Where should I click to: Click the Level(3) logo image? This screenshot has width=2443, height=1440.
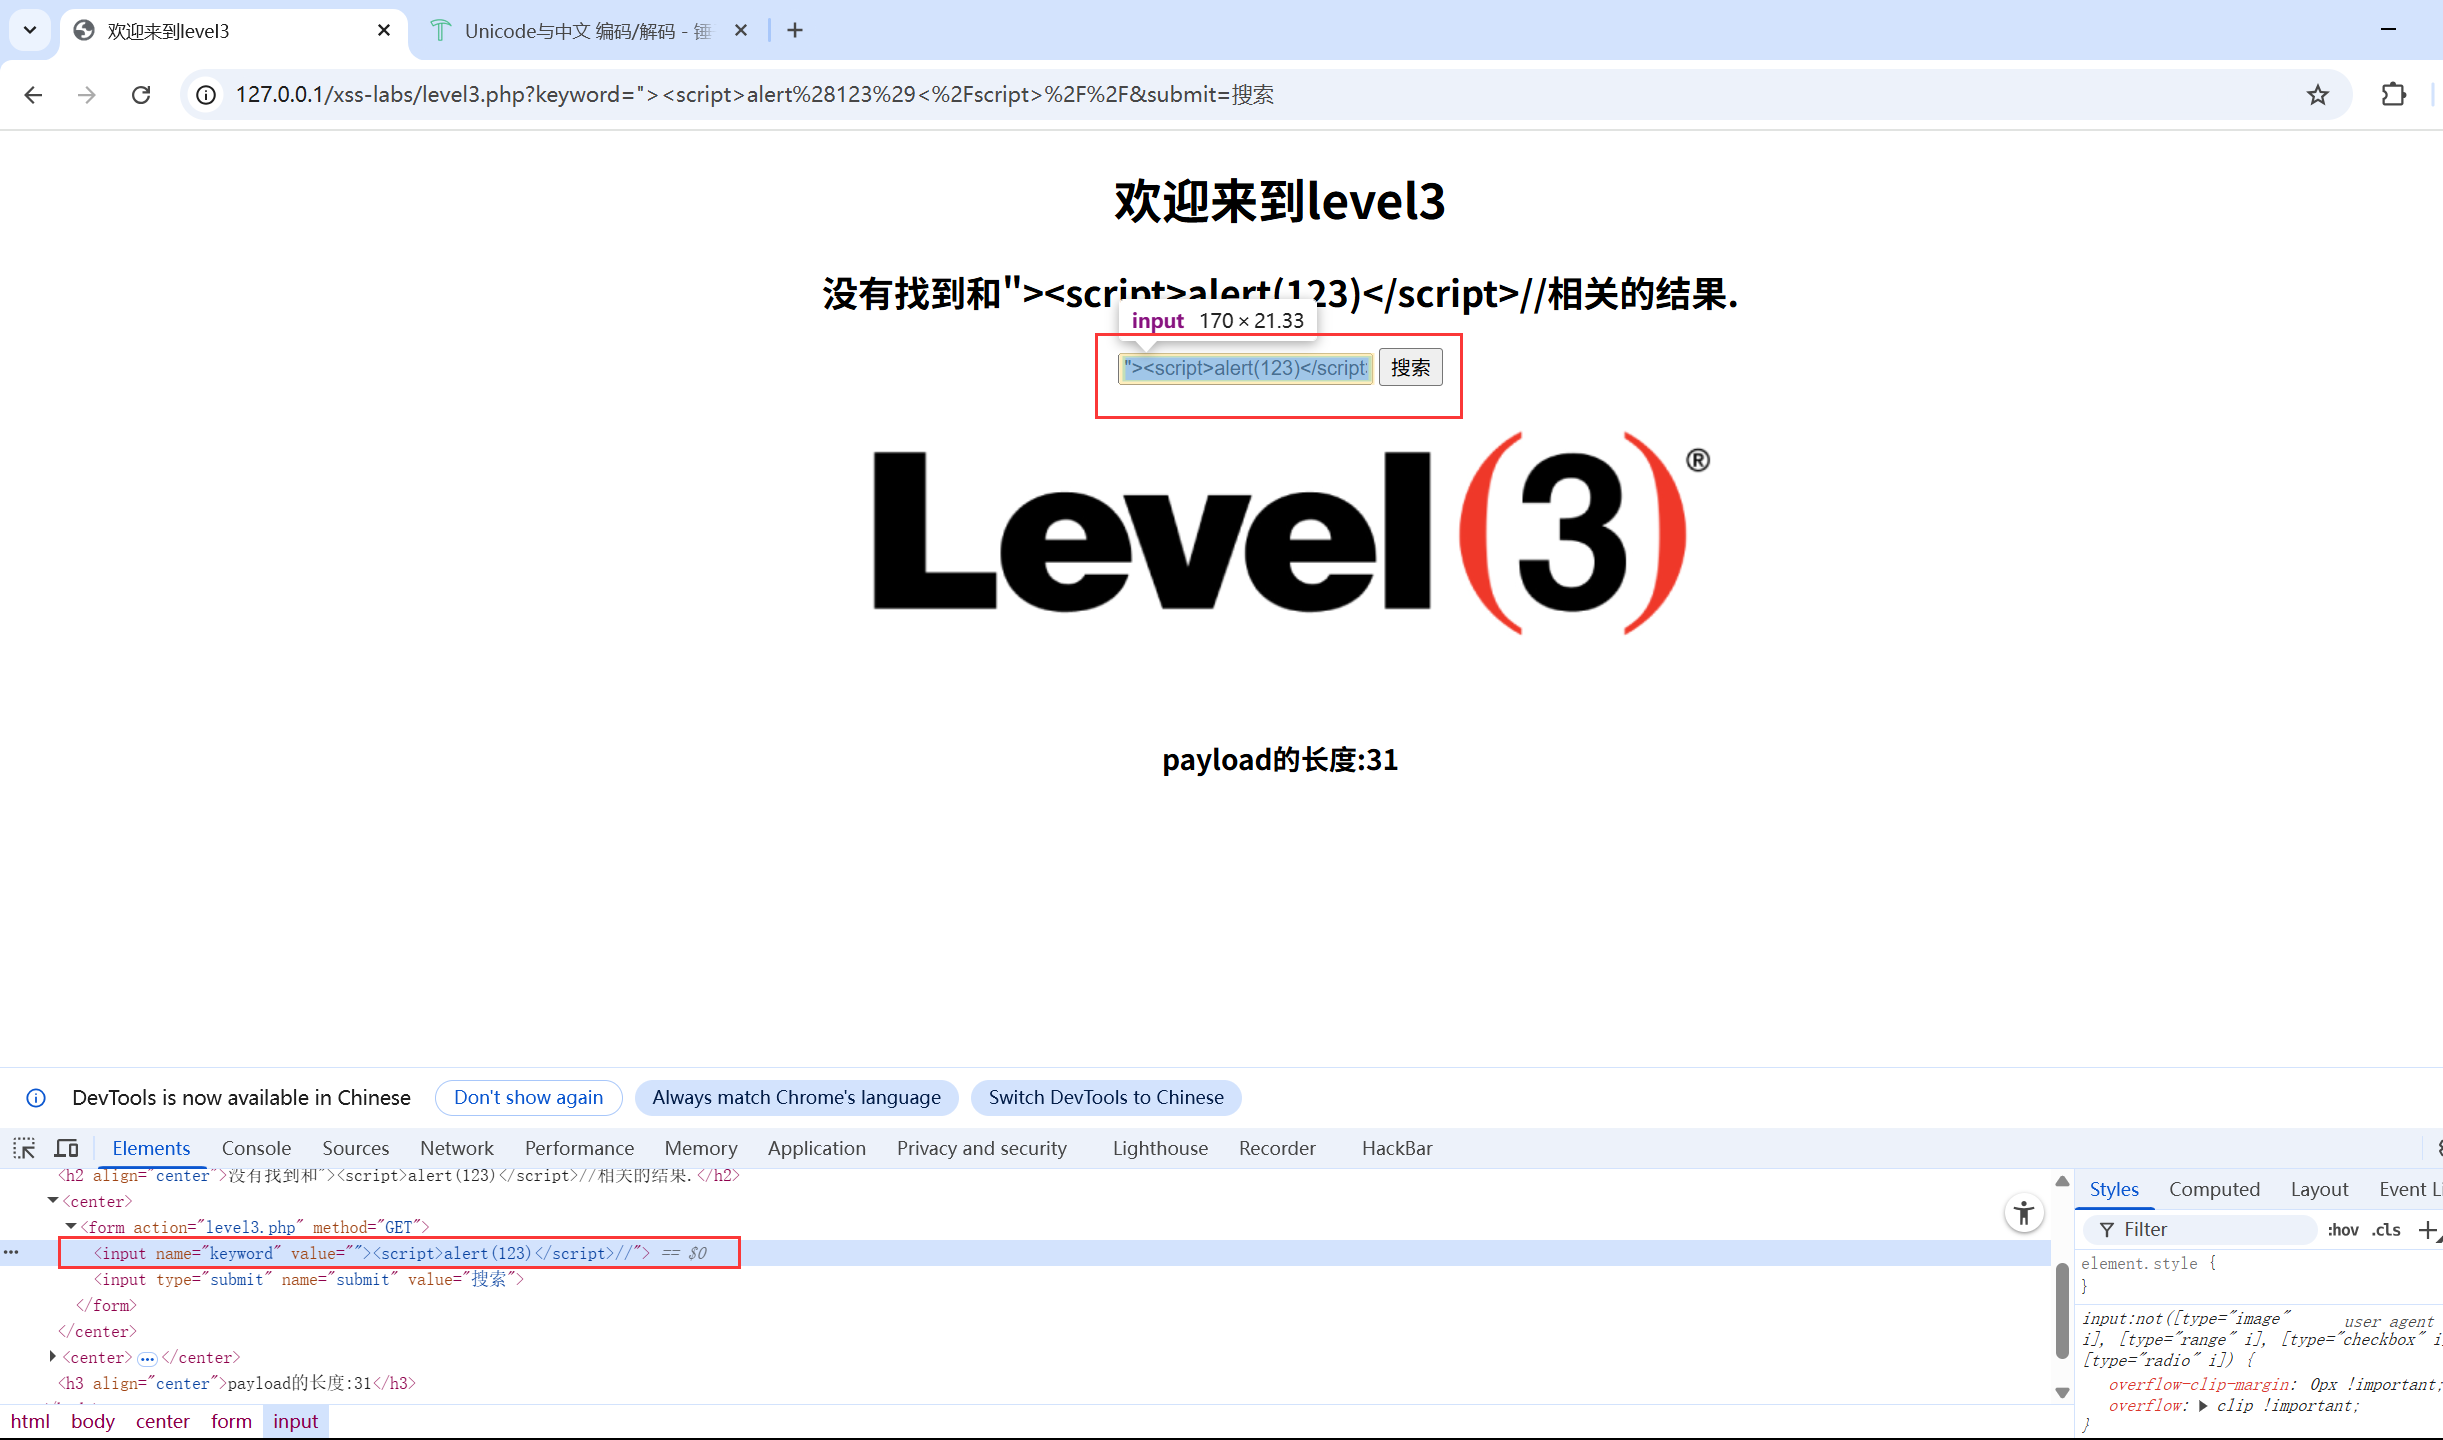(1290, 533)
